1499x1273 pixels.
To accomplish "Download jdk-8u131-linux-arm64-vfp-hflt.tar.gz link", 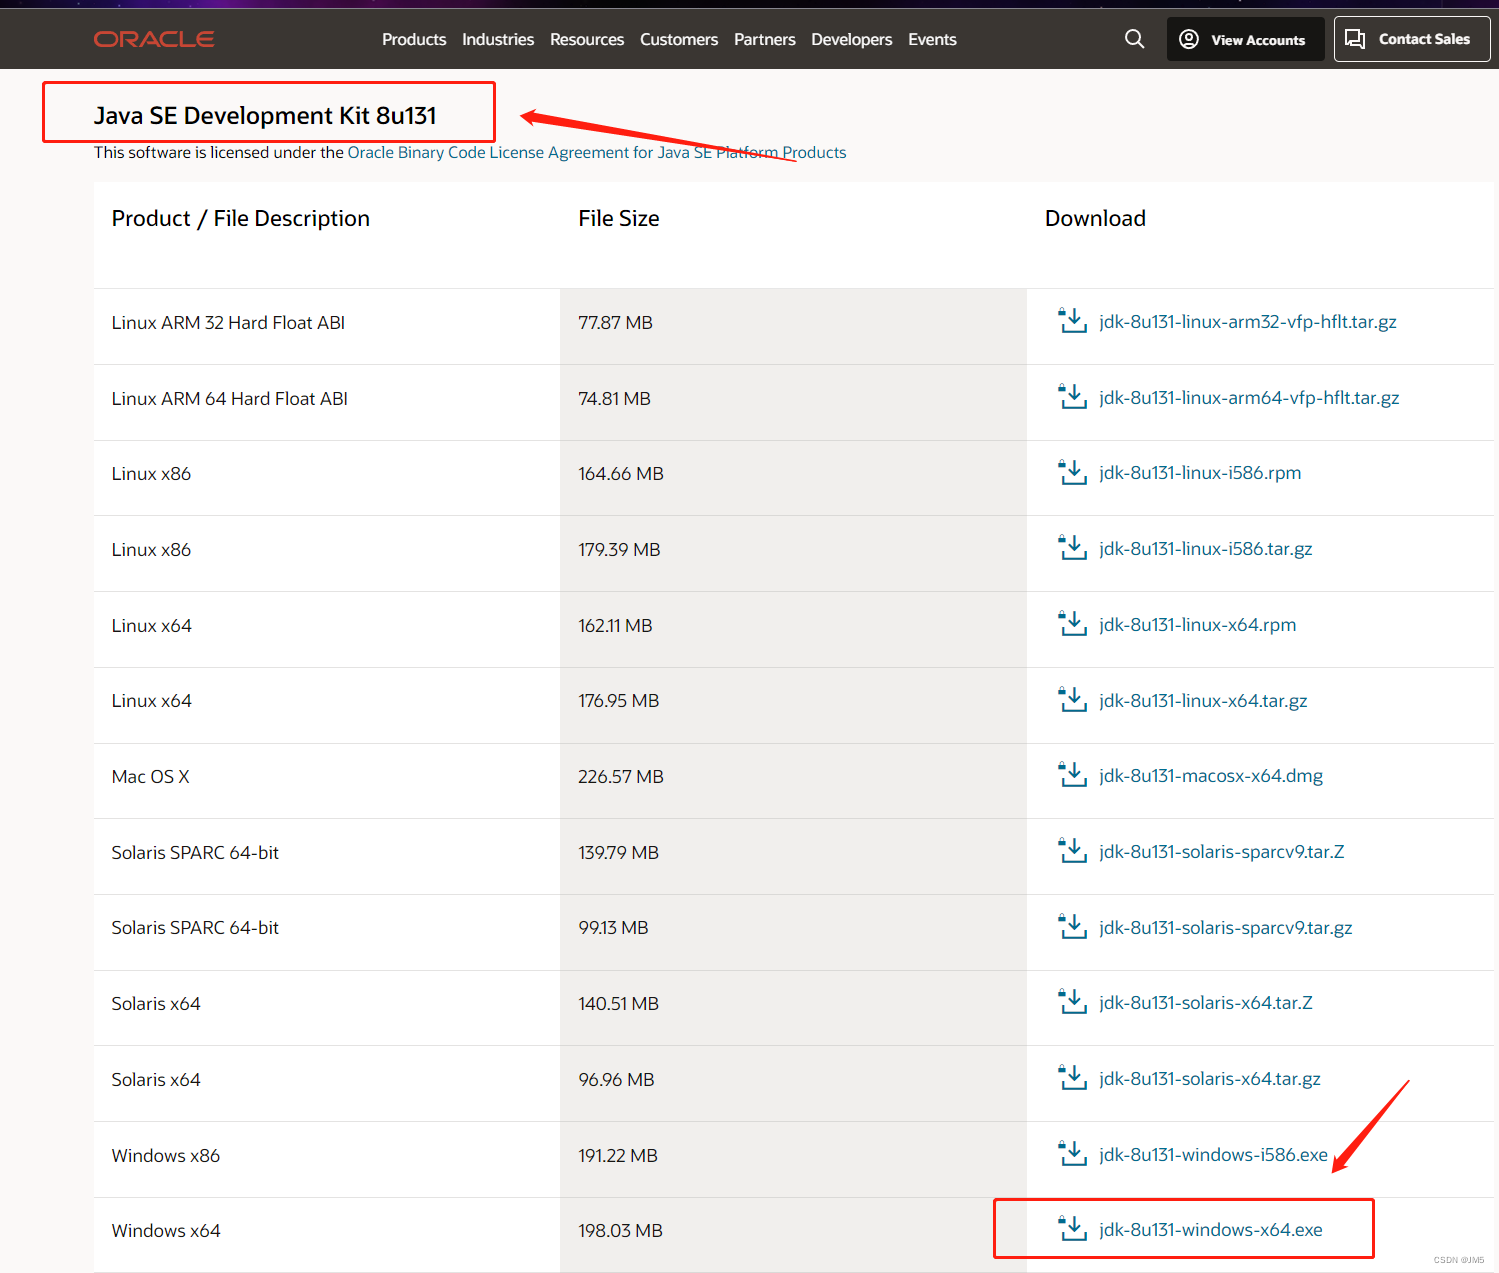I will tap(1249, 398).
